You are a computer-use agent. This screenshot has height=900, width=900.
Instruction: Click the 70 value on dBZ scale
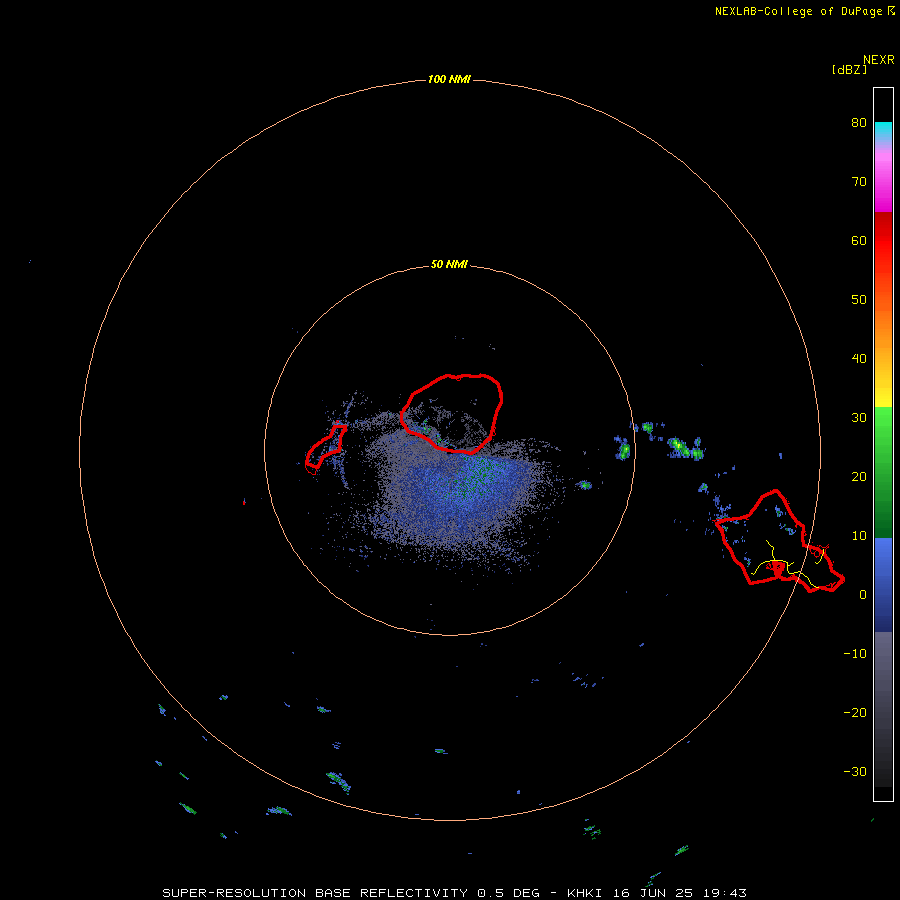click(859, 181)
